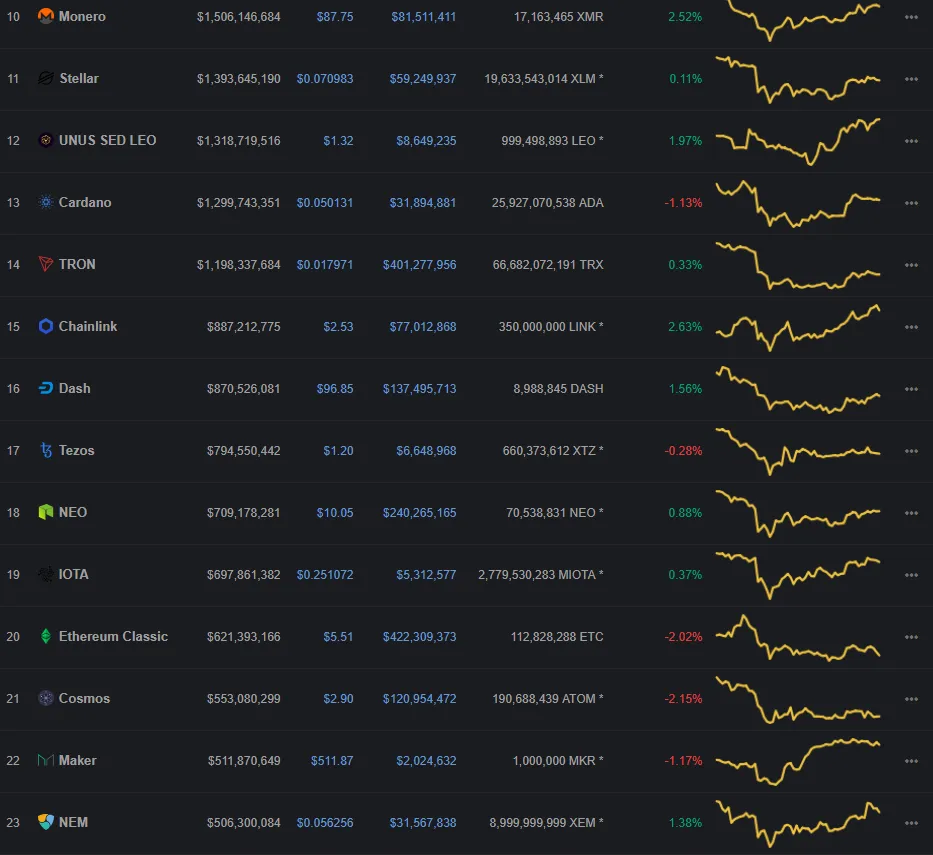Open the more-options dots for Dash row
Image resolution: width=933 pixels, height=855 pixels.
[911, 389]
